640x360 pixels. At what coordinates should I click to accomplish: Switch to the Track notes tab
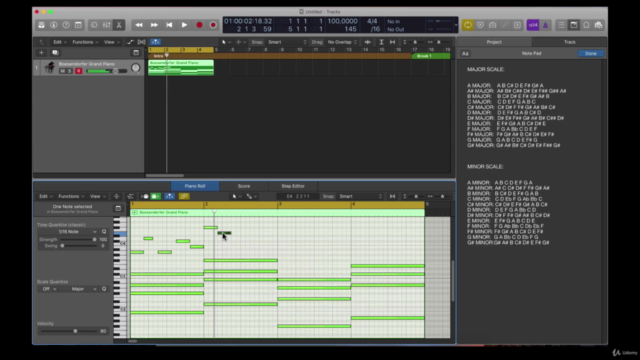click(x=569, y=42)
